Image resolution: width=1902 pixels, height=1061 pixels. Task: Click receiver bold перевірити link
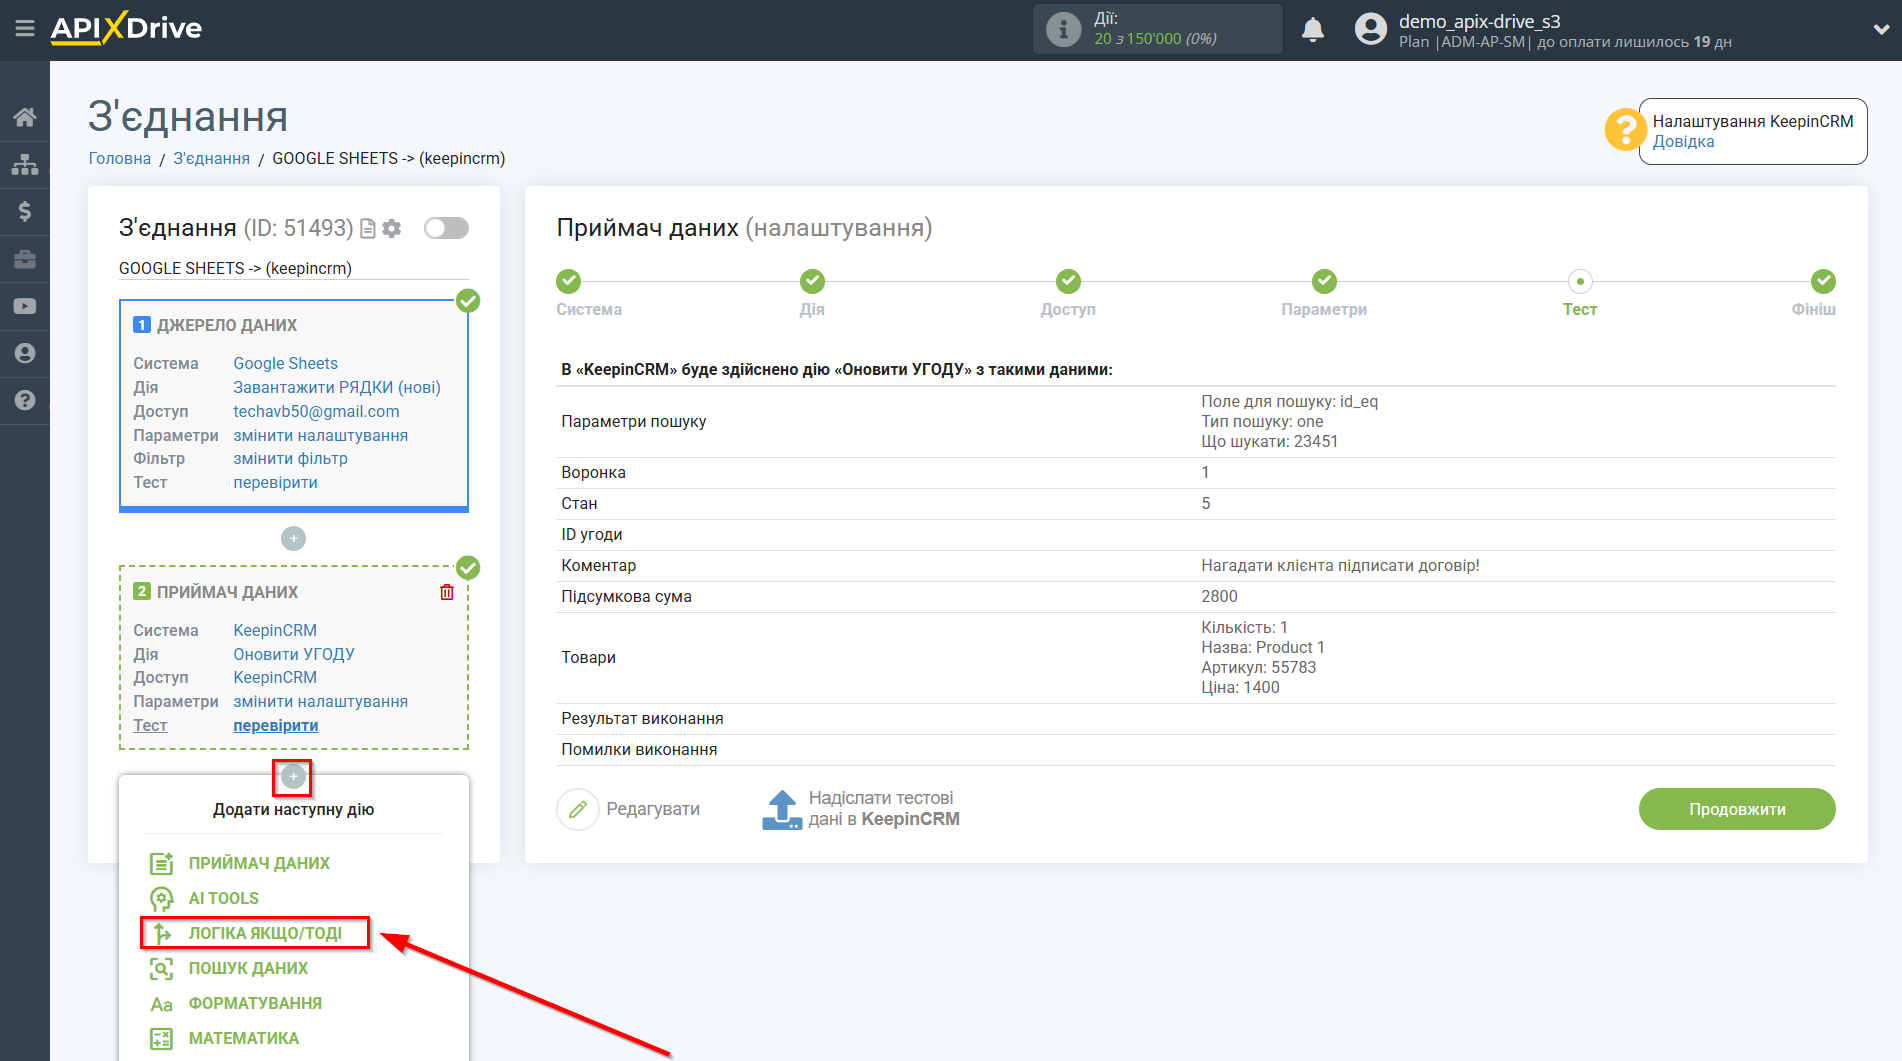275,725
